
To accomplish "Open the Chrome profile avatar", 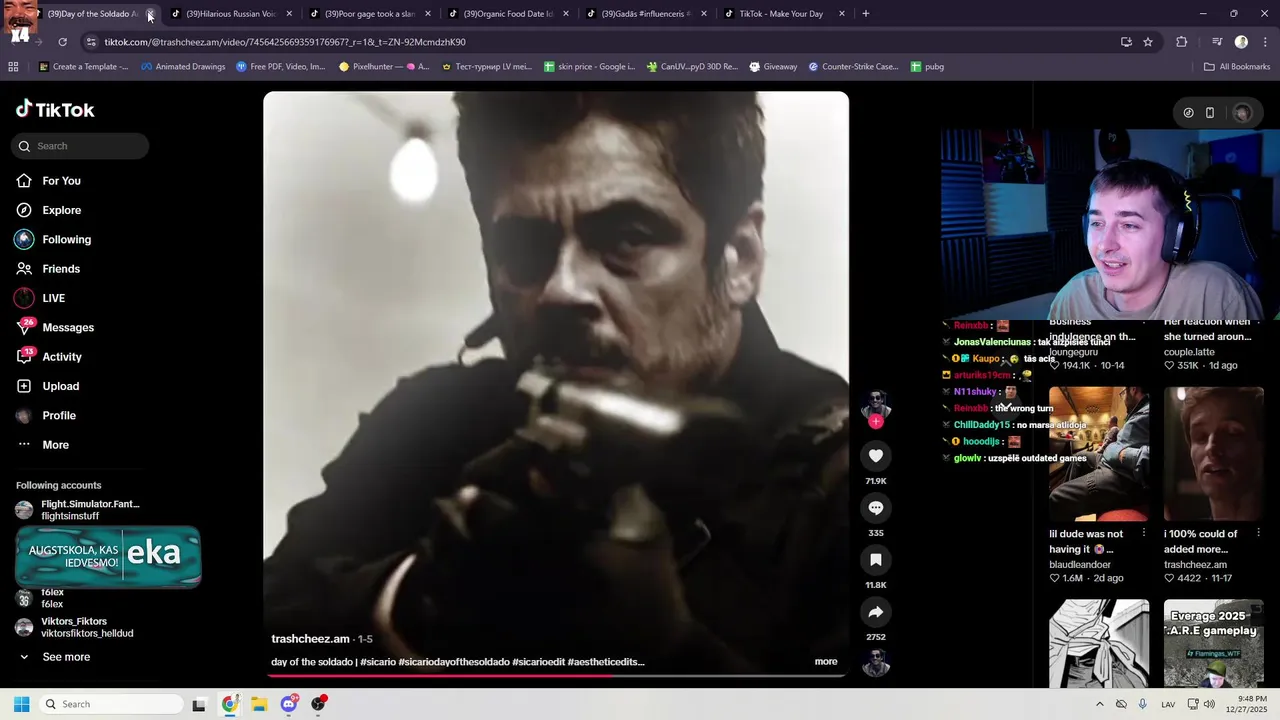I will click(x=1241, y=42).
